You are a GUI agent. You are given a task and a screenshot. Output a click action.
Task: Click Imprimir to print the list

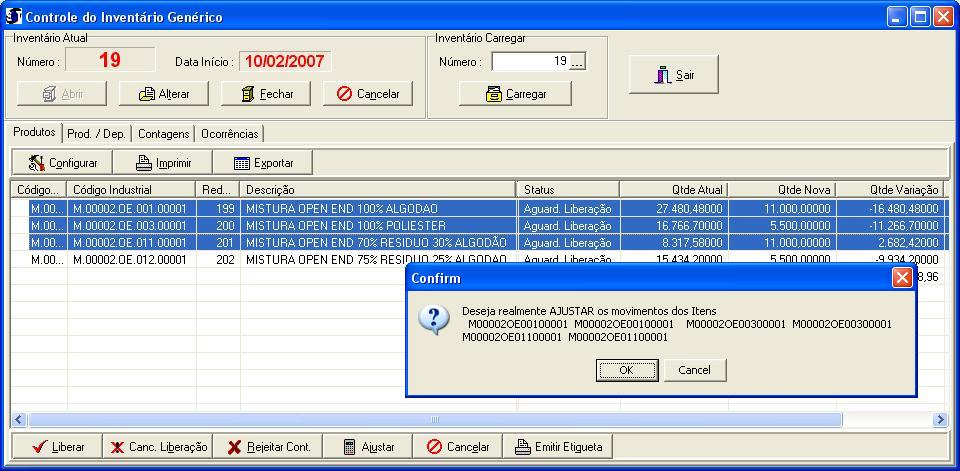163,163
